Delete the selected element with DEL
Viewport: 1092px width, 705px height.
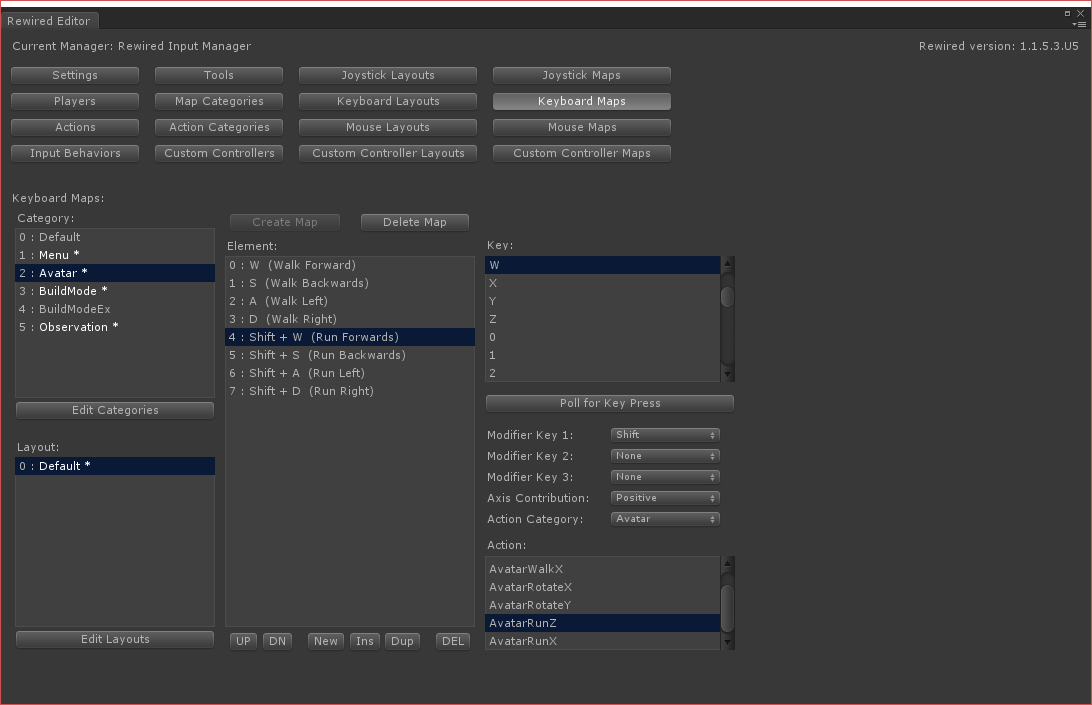click(x=452, y=640)
